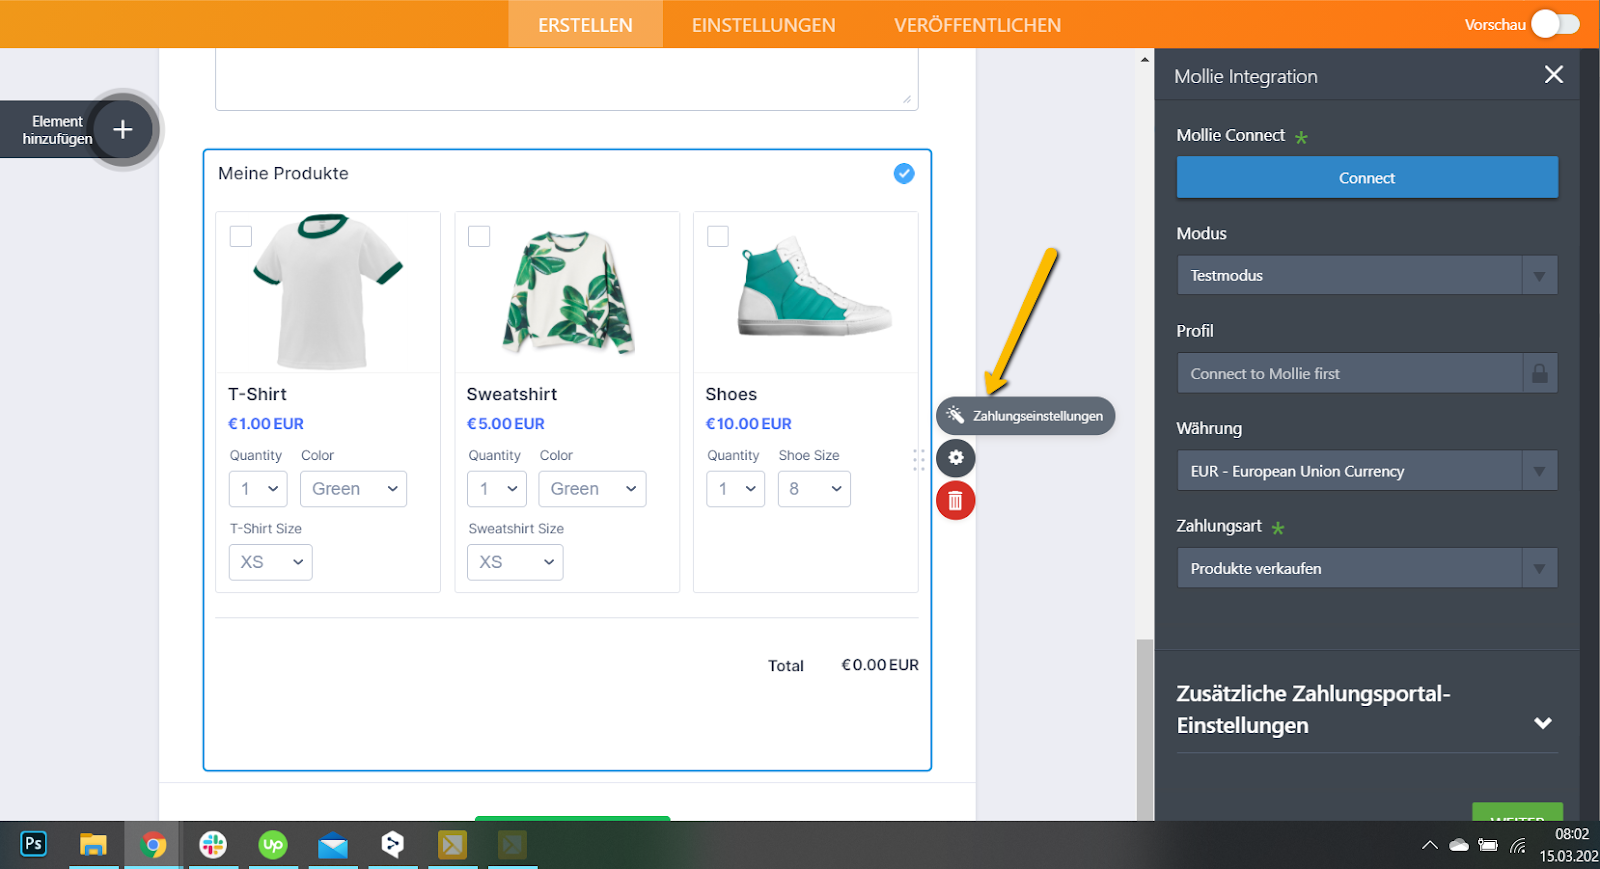Open the Modus Testmodus dropdown
This screenshot has width=1600, height=869.
click(1367, 275)
